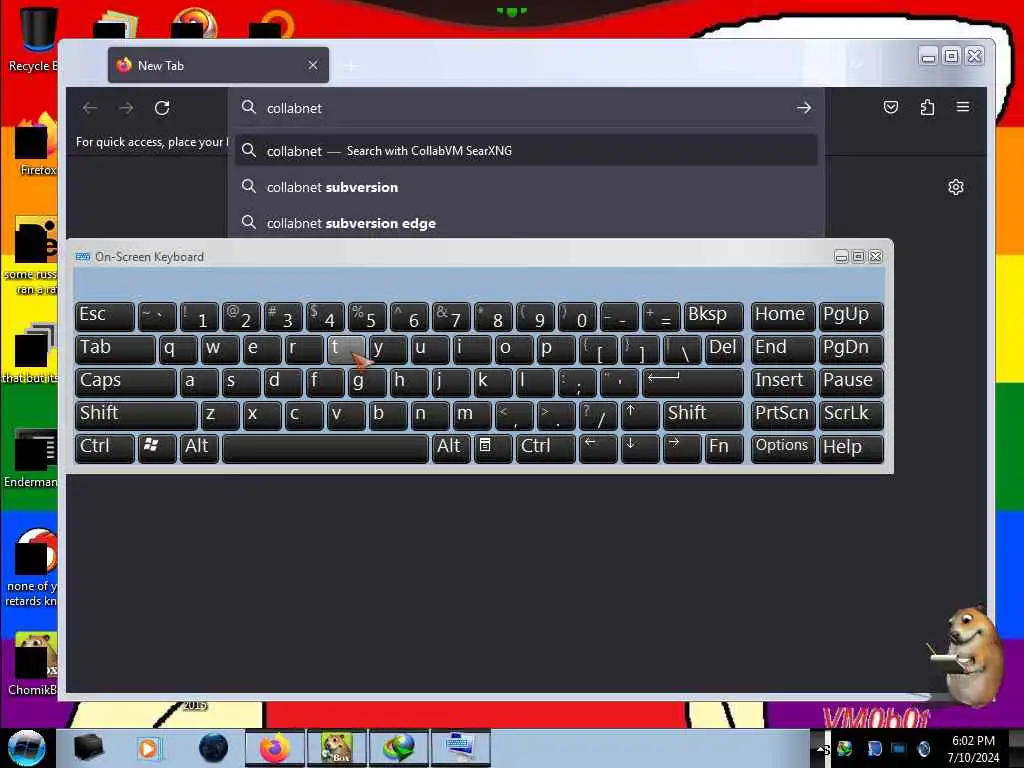Open list all tabs dropdown chevron
The width and height of the screenshot is (1024, 768).
click(x=858, y=65)
